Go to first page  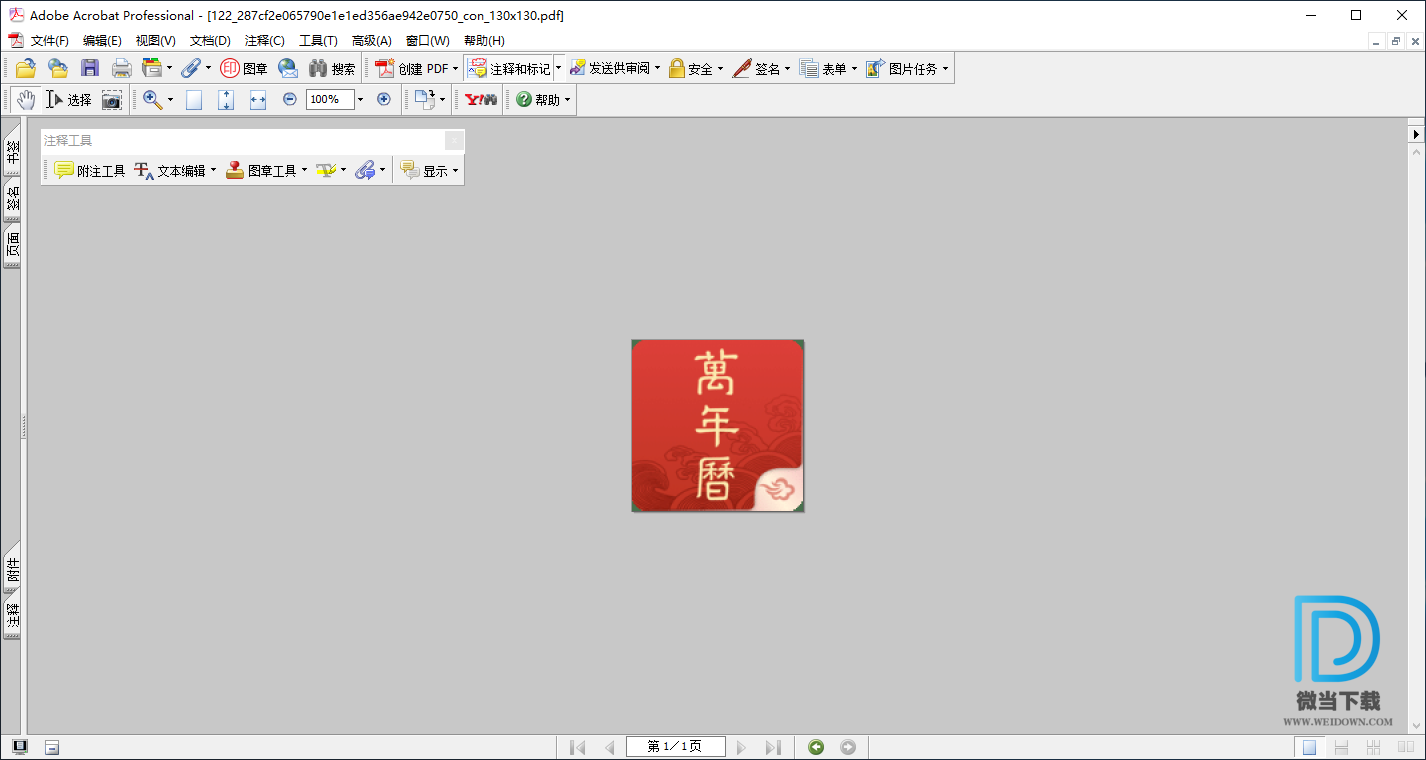(x=577, y=747)
